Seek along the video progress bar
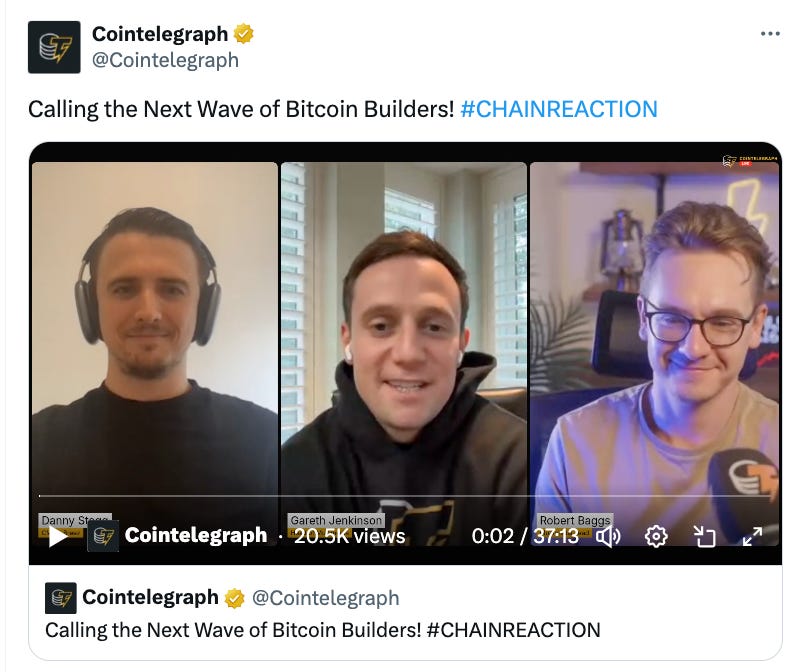The width and height of the screenshot is (800, 672). point(406,495)
